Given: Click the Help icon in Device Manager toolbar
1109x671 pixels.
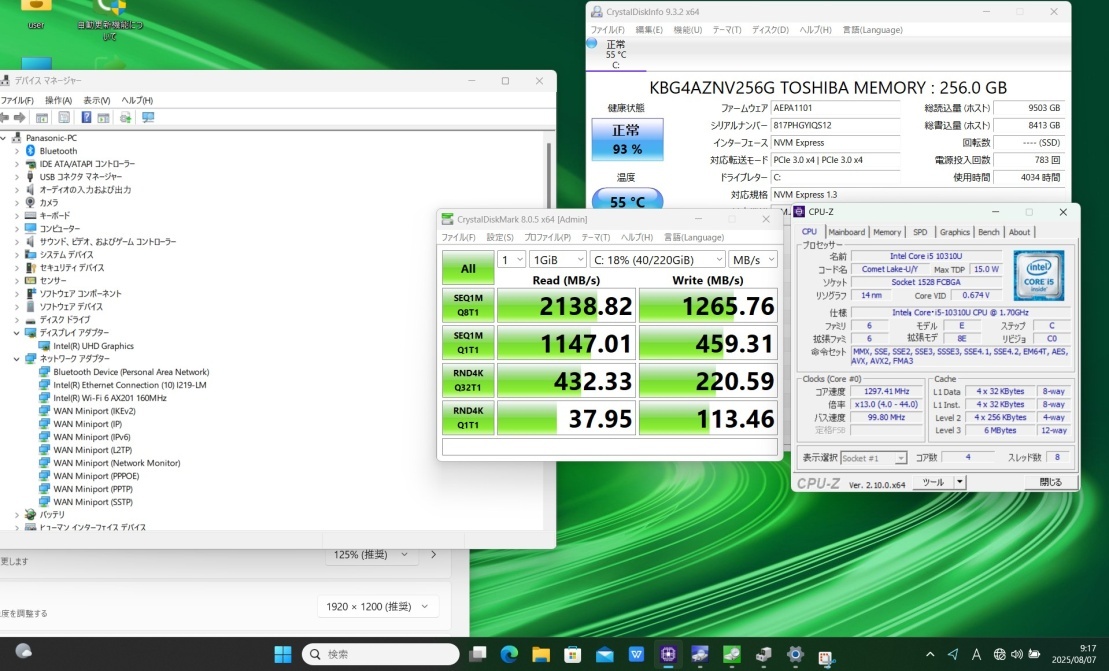Looking at the screenshot, I should point(85,118).
